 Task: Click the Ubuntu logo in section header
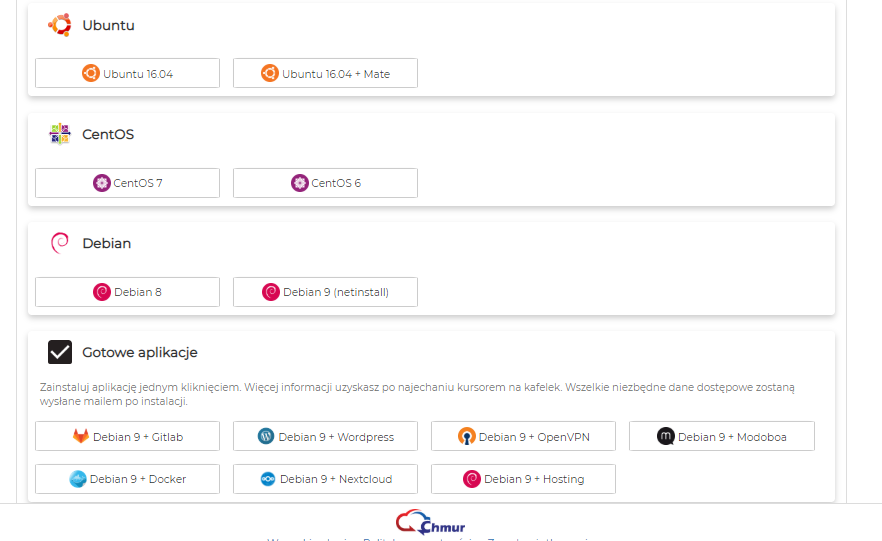60,25
